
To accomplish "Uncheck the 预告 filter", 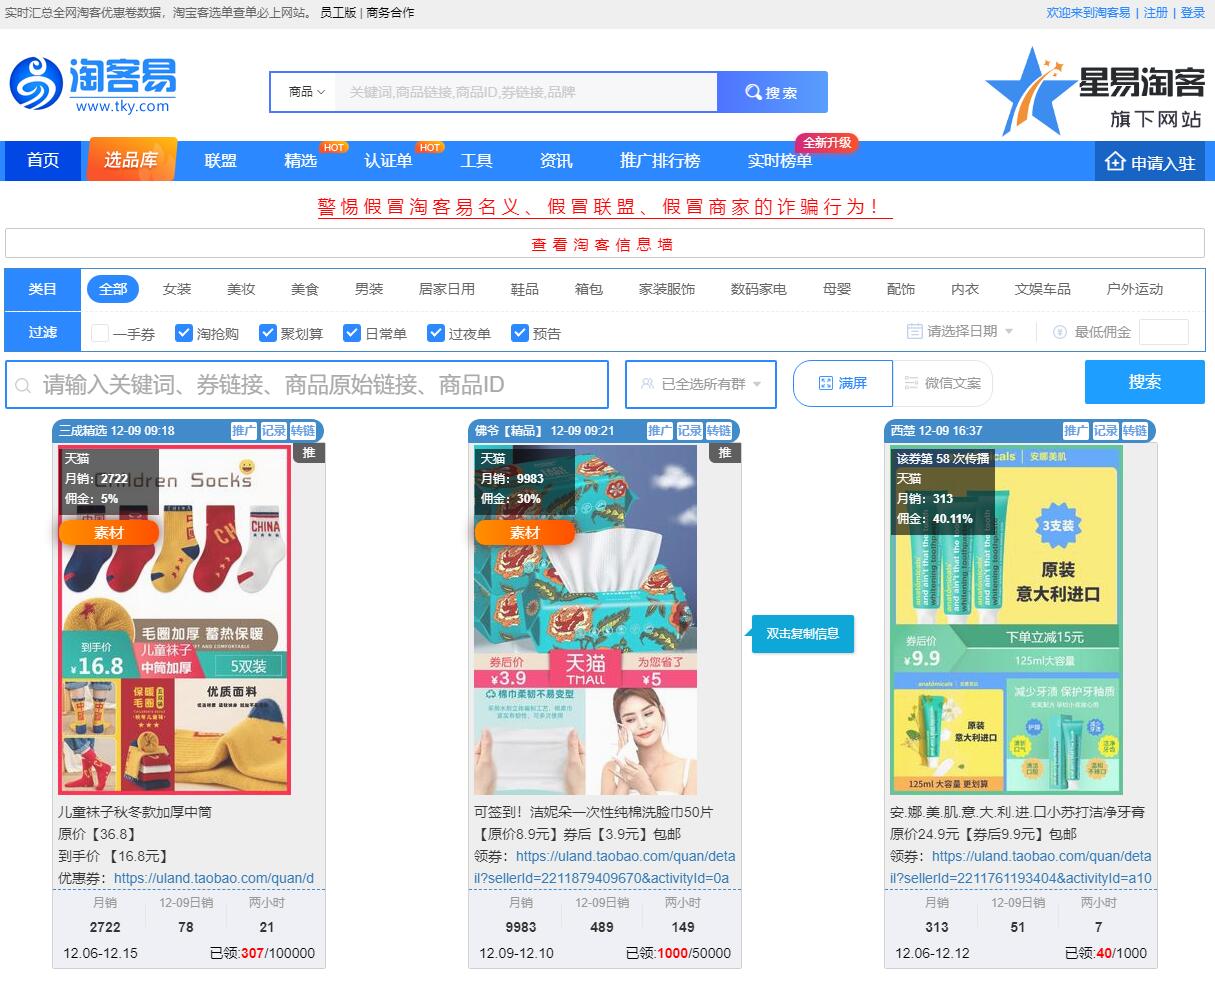I will 520,333.
